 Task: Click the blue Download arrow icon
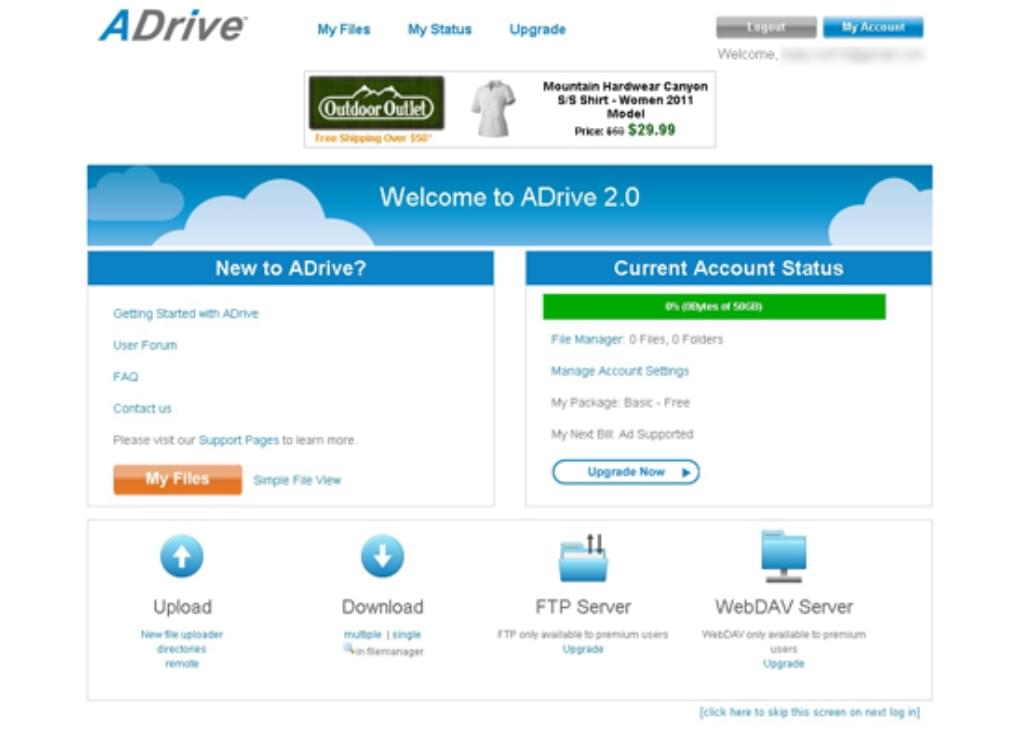(x=382, y=556)
